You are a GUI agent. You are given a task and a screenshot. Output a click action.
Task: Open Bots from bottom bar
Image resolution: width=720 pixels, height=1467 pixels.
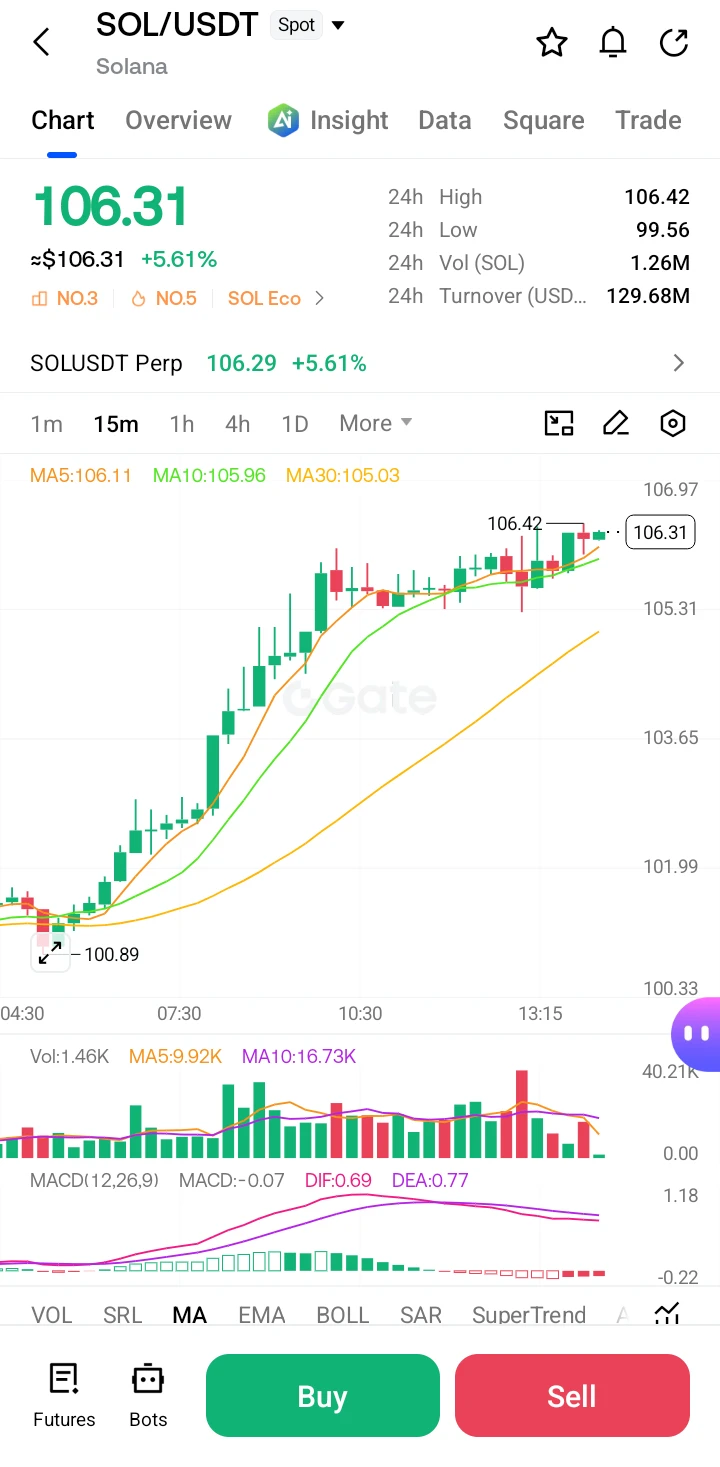tap(148, 1394)
